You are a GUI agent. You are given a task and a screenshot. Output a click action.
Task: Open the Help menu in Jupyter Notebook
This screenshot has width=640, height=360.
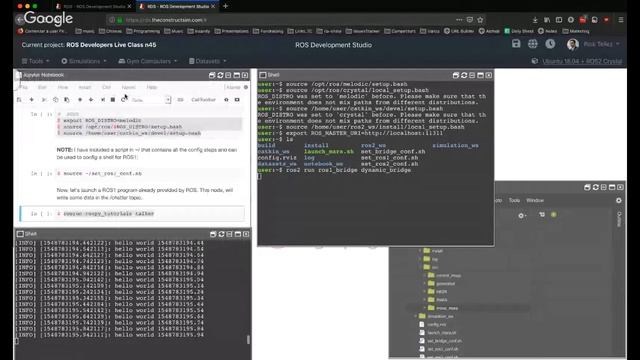(152, 87)
